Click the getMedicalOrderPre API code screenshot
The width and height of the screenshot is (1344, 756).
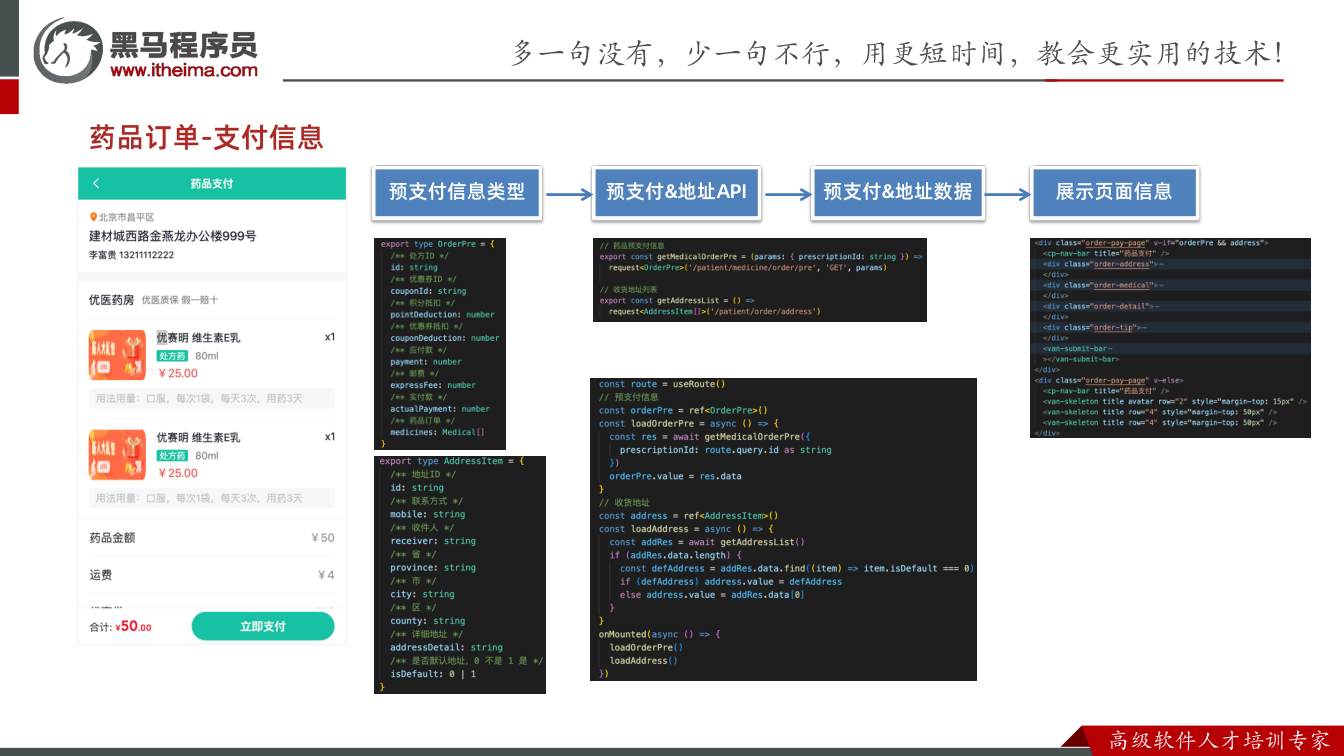(x=760, y=279)
